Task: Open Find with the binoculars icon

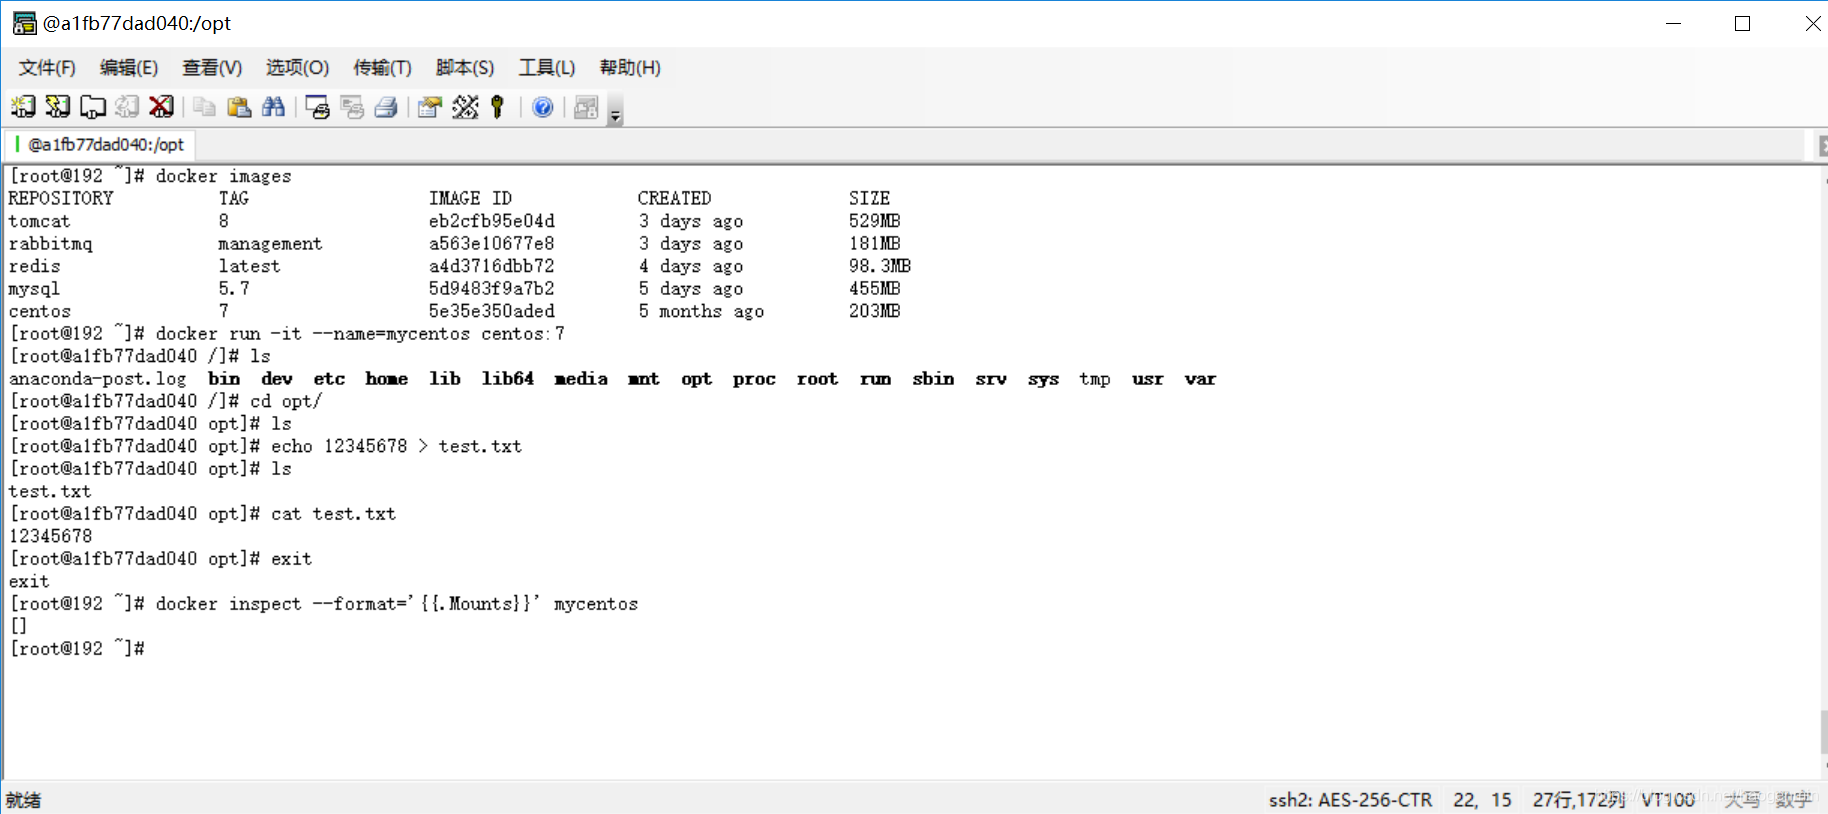Action: pyautogui.click(x=273, y=107)
